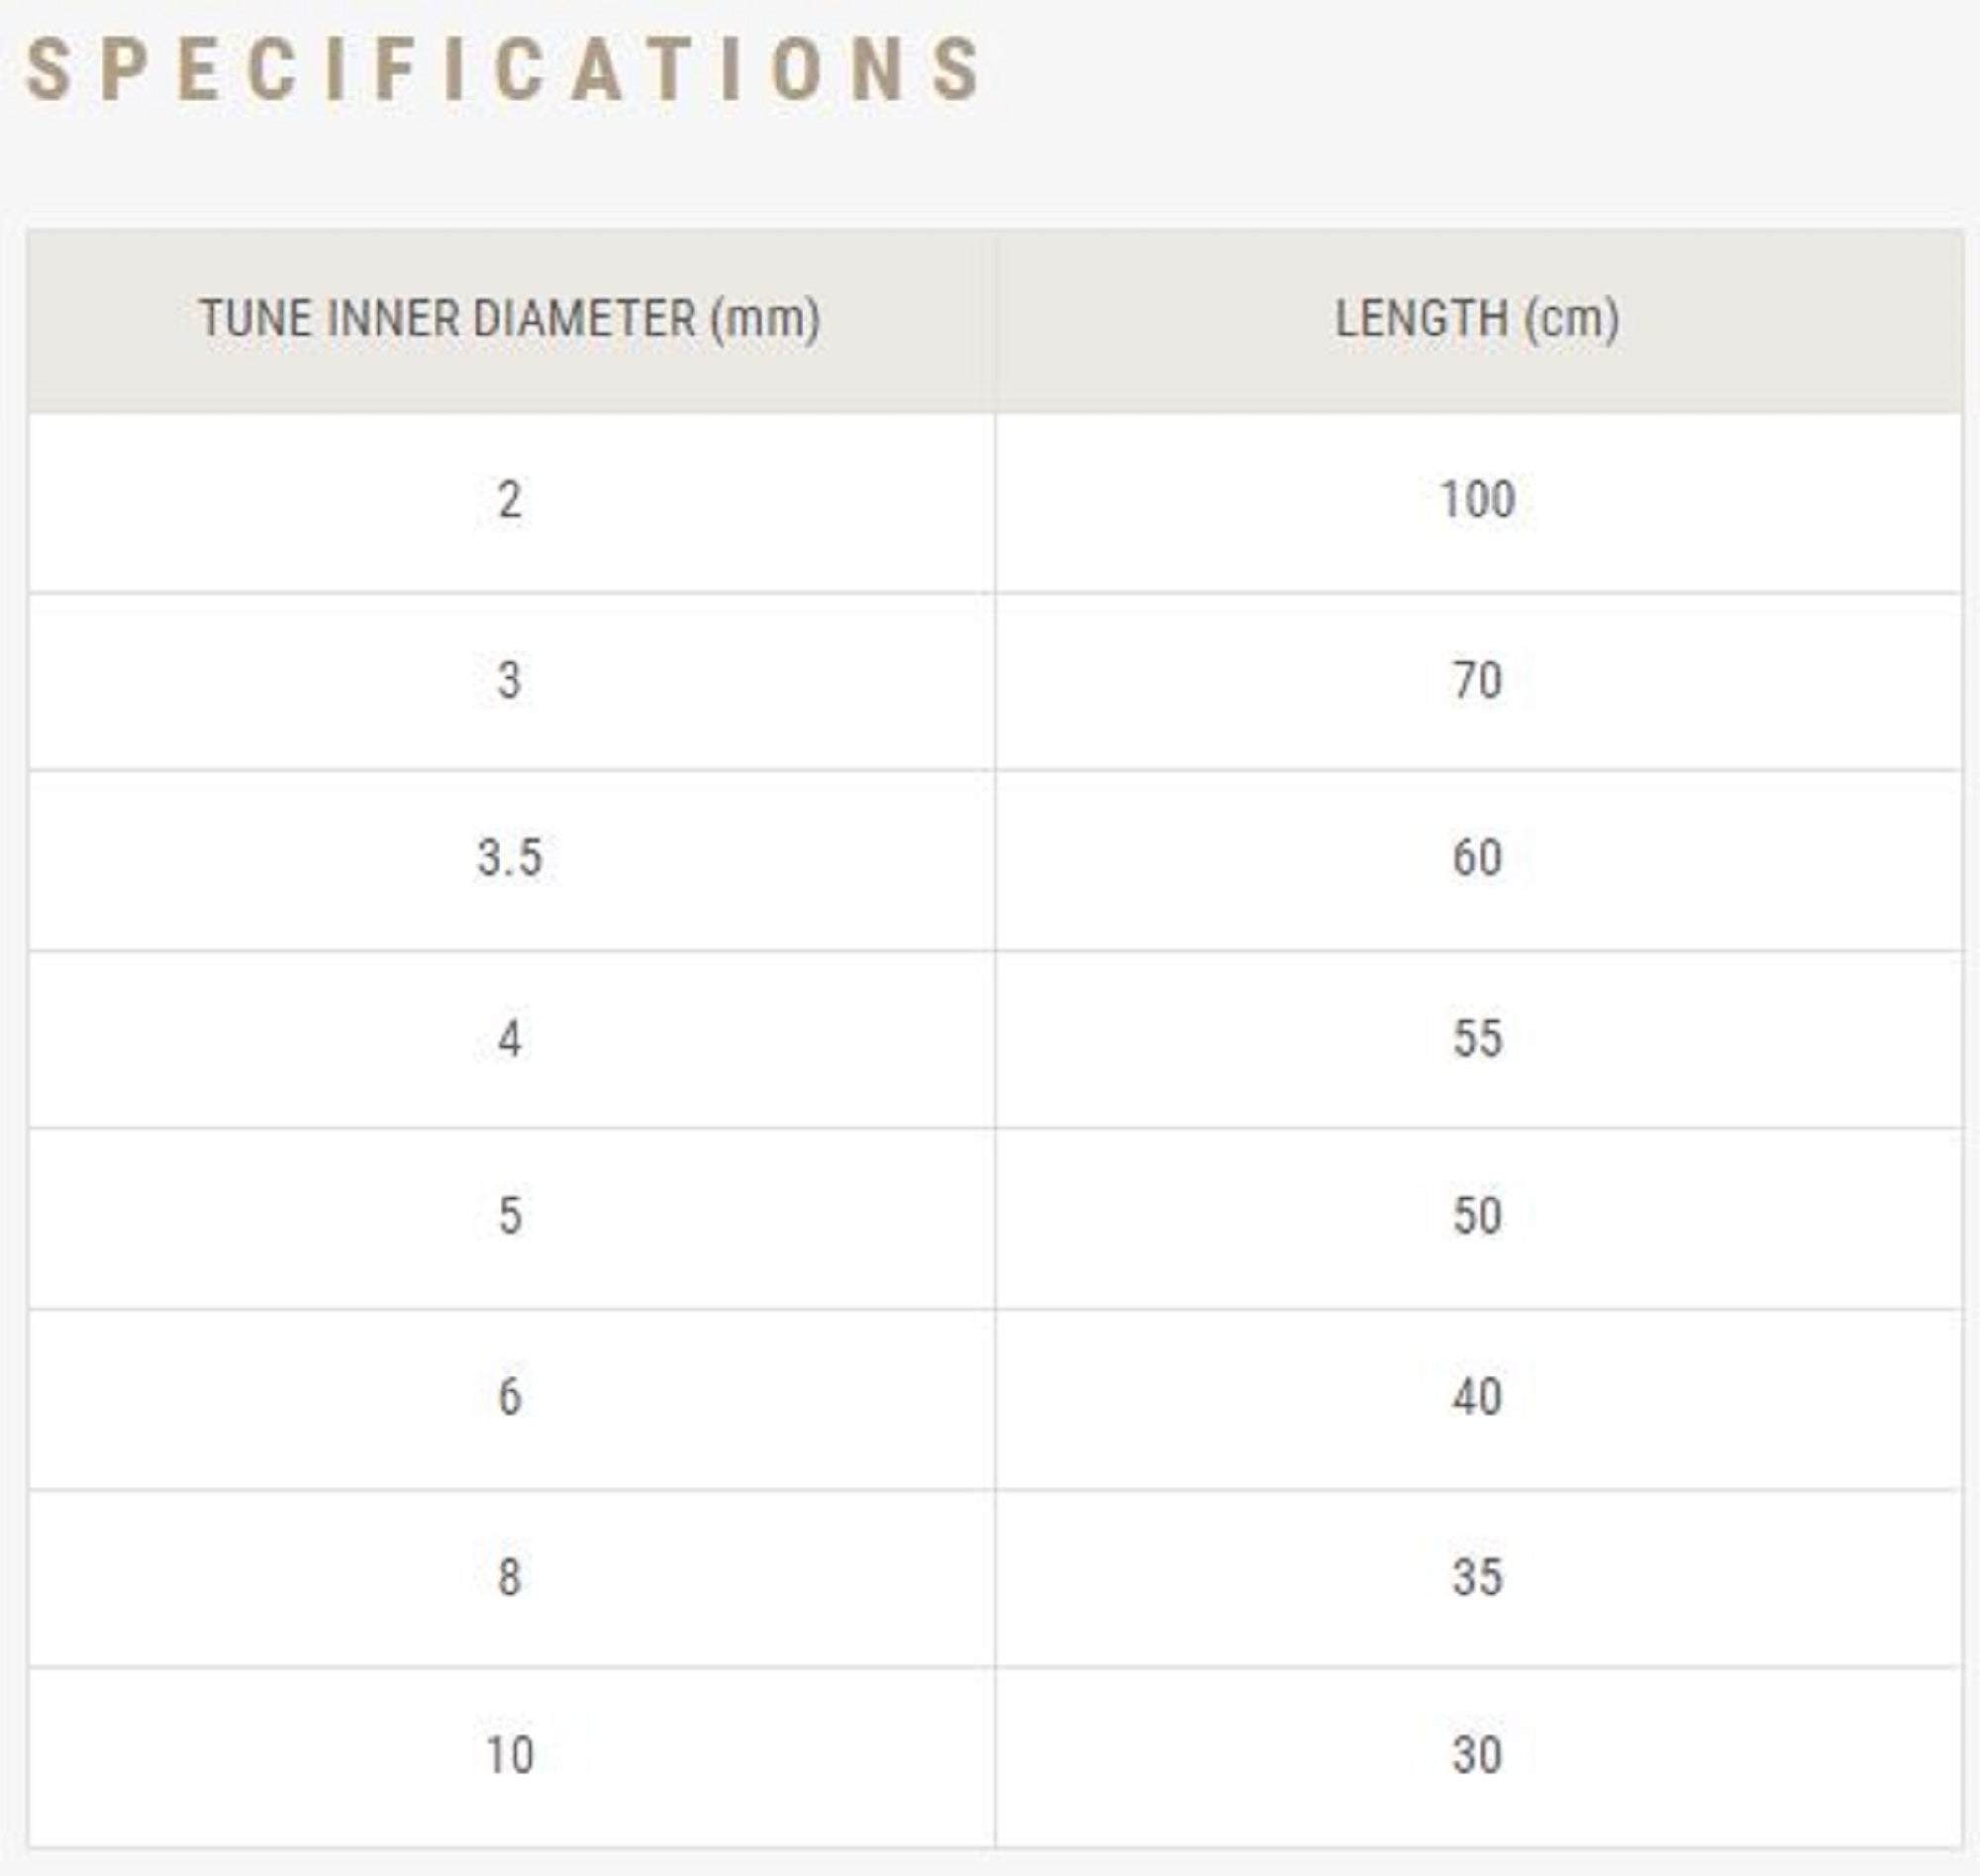Click the length value 30
Image resolution: width=1980 pixels, height=1876 pixels.
coord(1477,1755)
